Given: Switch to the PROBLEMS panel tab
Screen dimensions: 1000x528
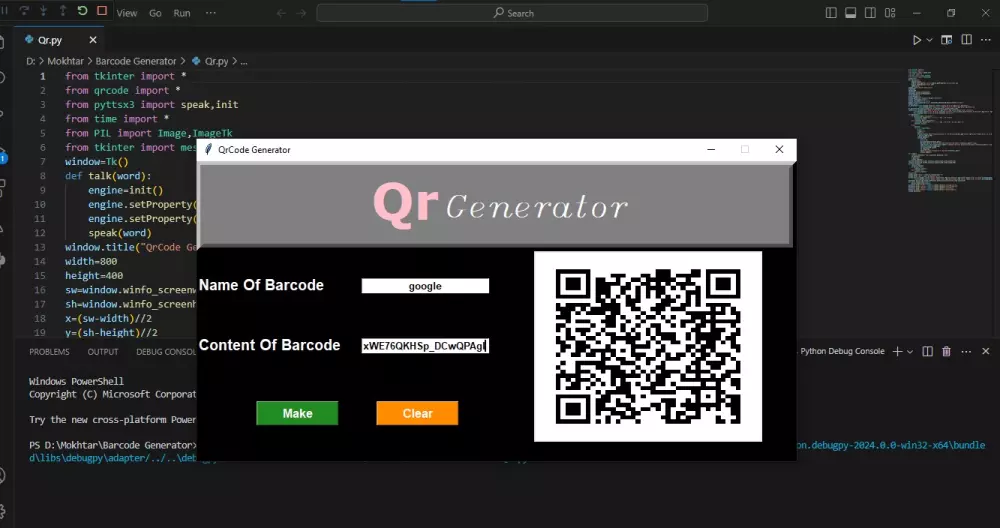Looking at the screenshot, I should 49,352.
